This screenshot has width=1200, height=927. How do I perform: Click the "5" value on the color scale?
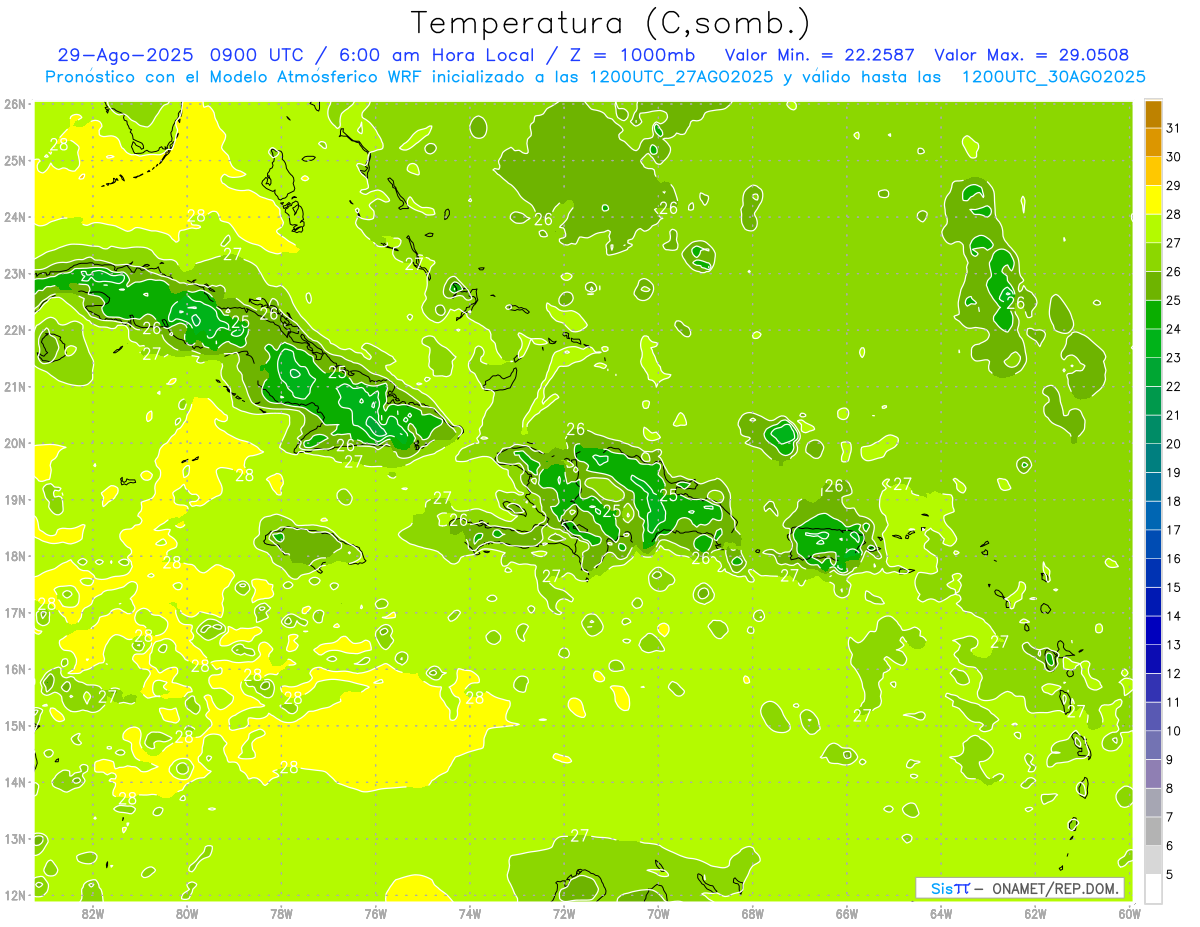click(x=1170, y=875)
